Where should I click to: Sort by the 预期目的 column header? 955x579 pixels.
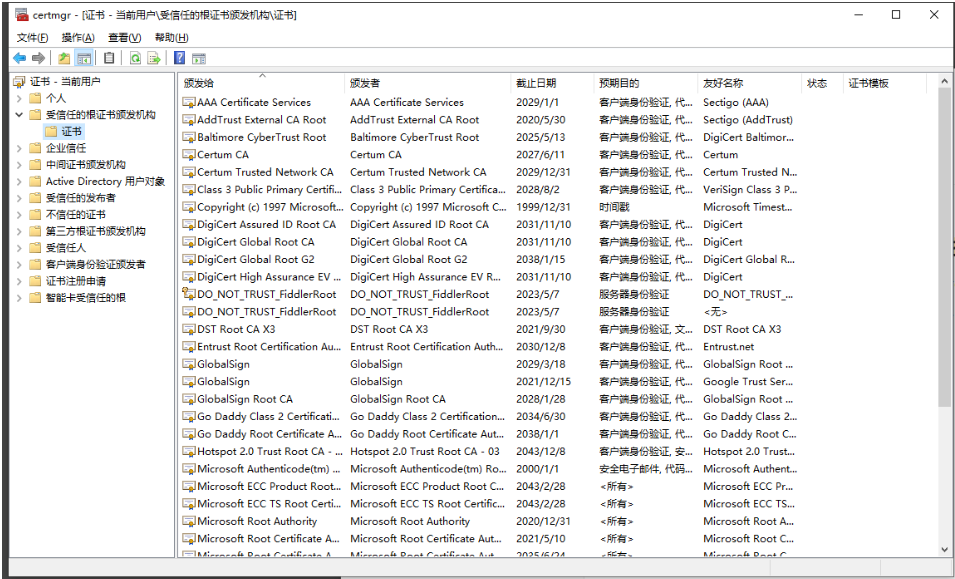[x=646, y=83]
